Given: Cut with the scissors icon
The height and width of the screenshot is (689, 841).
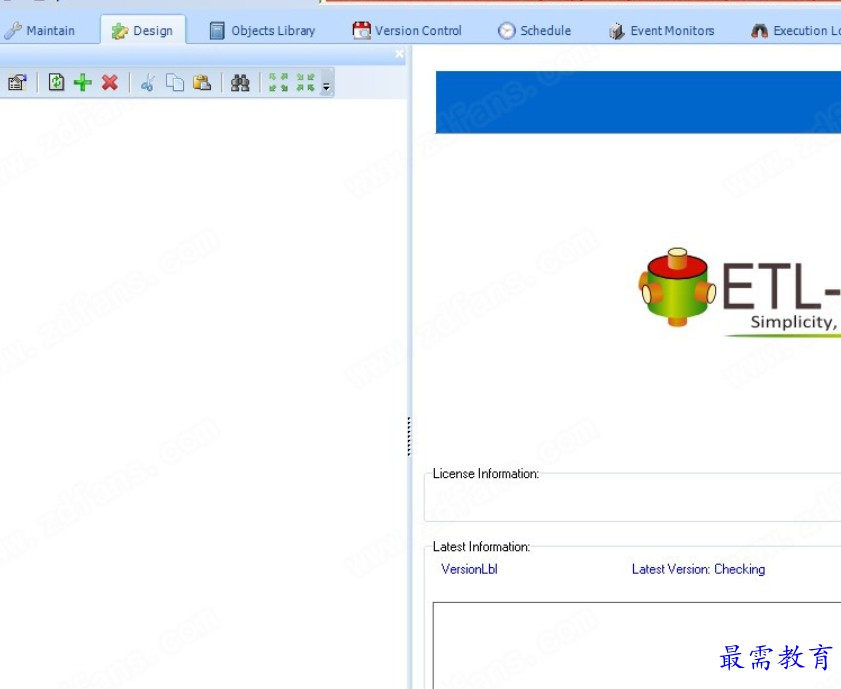Looking at the screenshot, I should coord(147,83).
